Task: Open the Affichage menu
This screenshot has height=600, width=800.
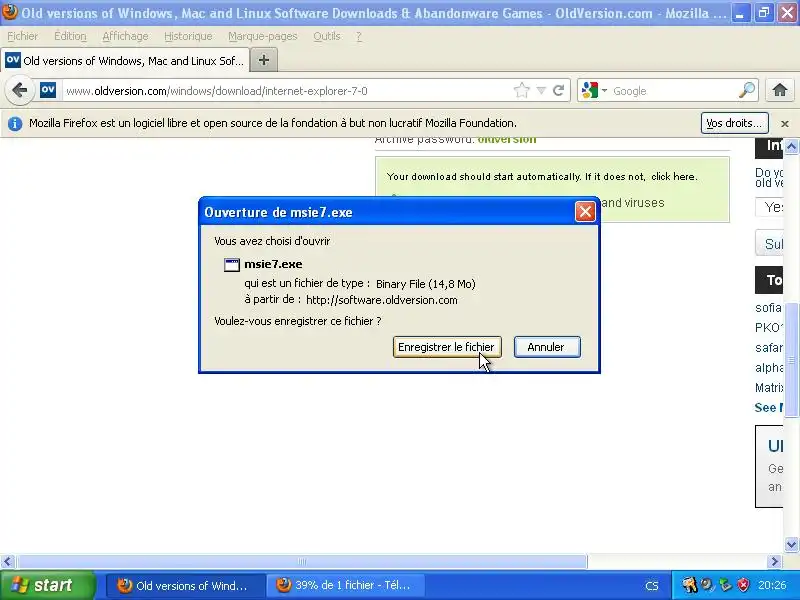Action: pyautogui.click(x=125, y=36)
